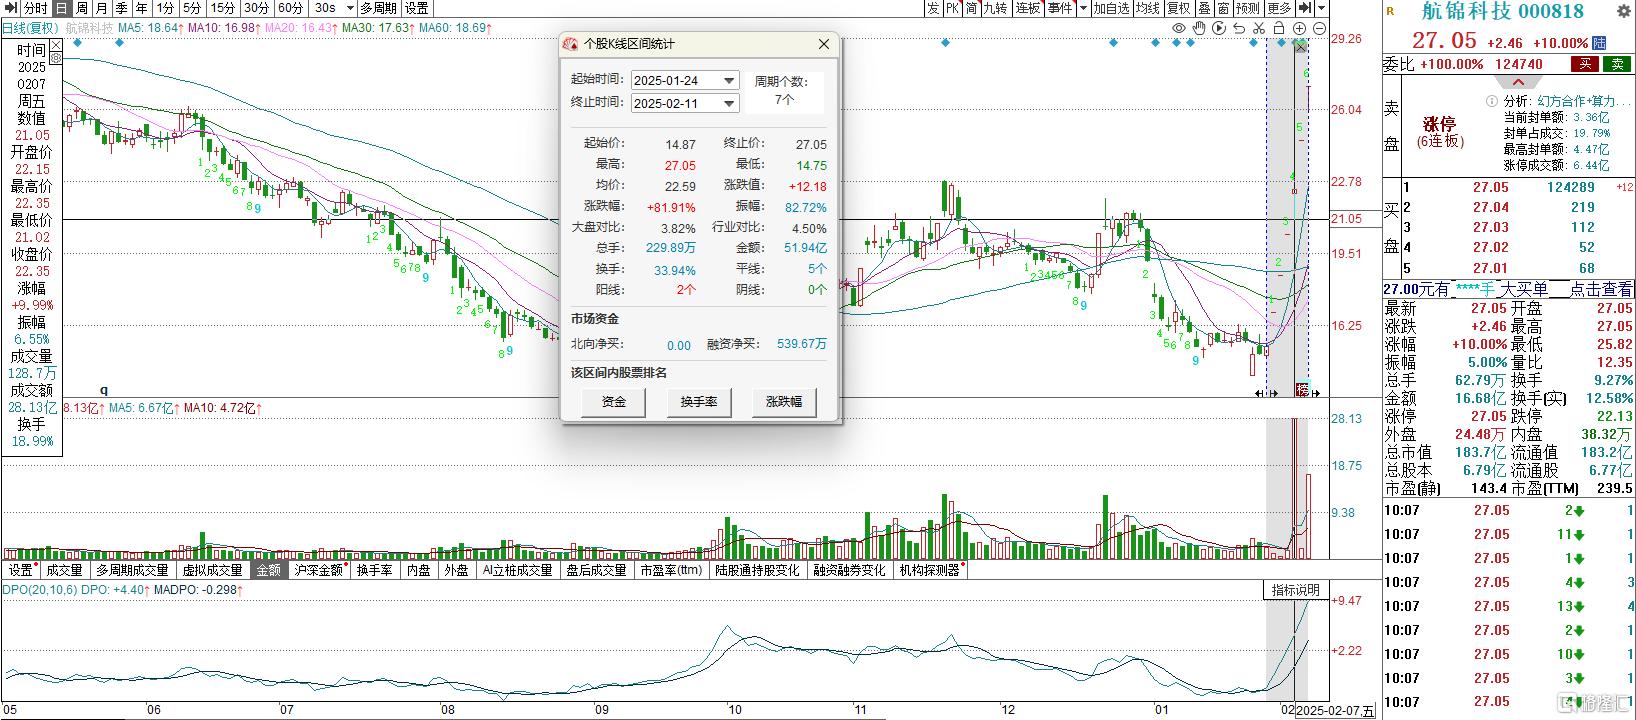Click the 叠 overlay toolbar item
This screenshot has height=720, width=1636.
(1205, 8)
